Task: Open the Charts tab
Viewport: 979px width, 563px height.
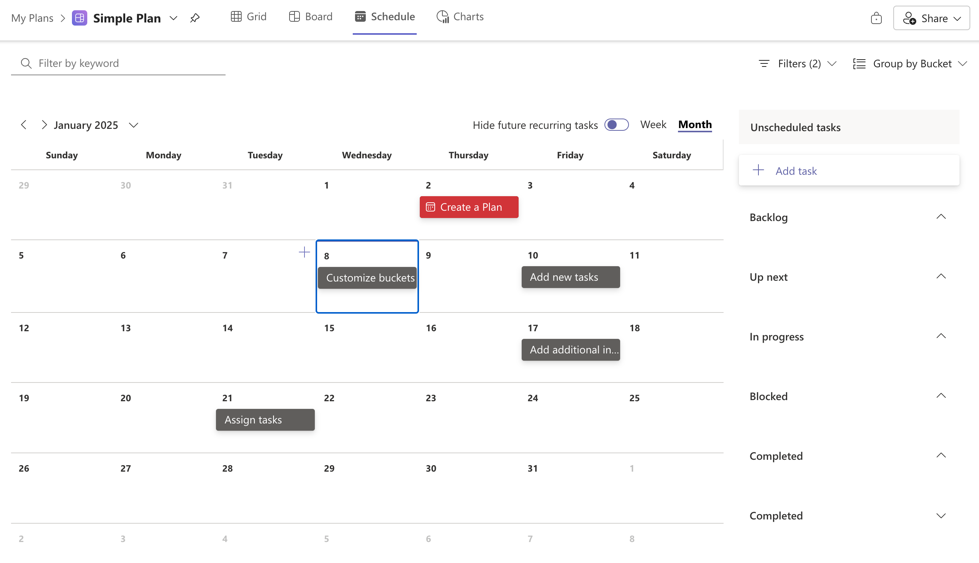Action: point(460,17)
